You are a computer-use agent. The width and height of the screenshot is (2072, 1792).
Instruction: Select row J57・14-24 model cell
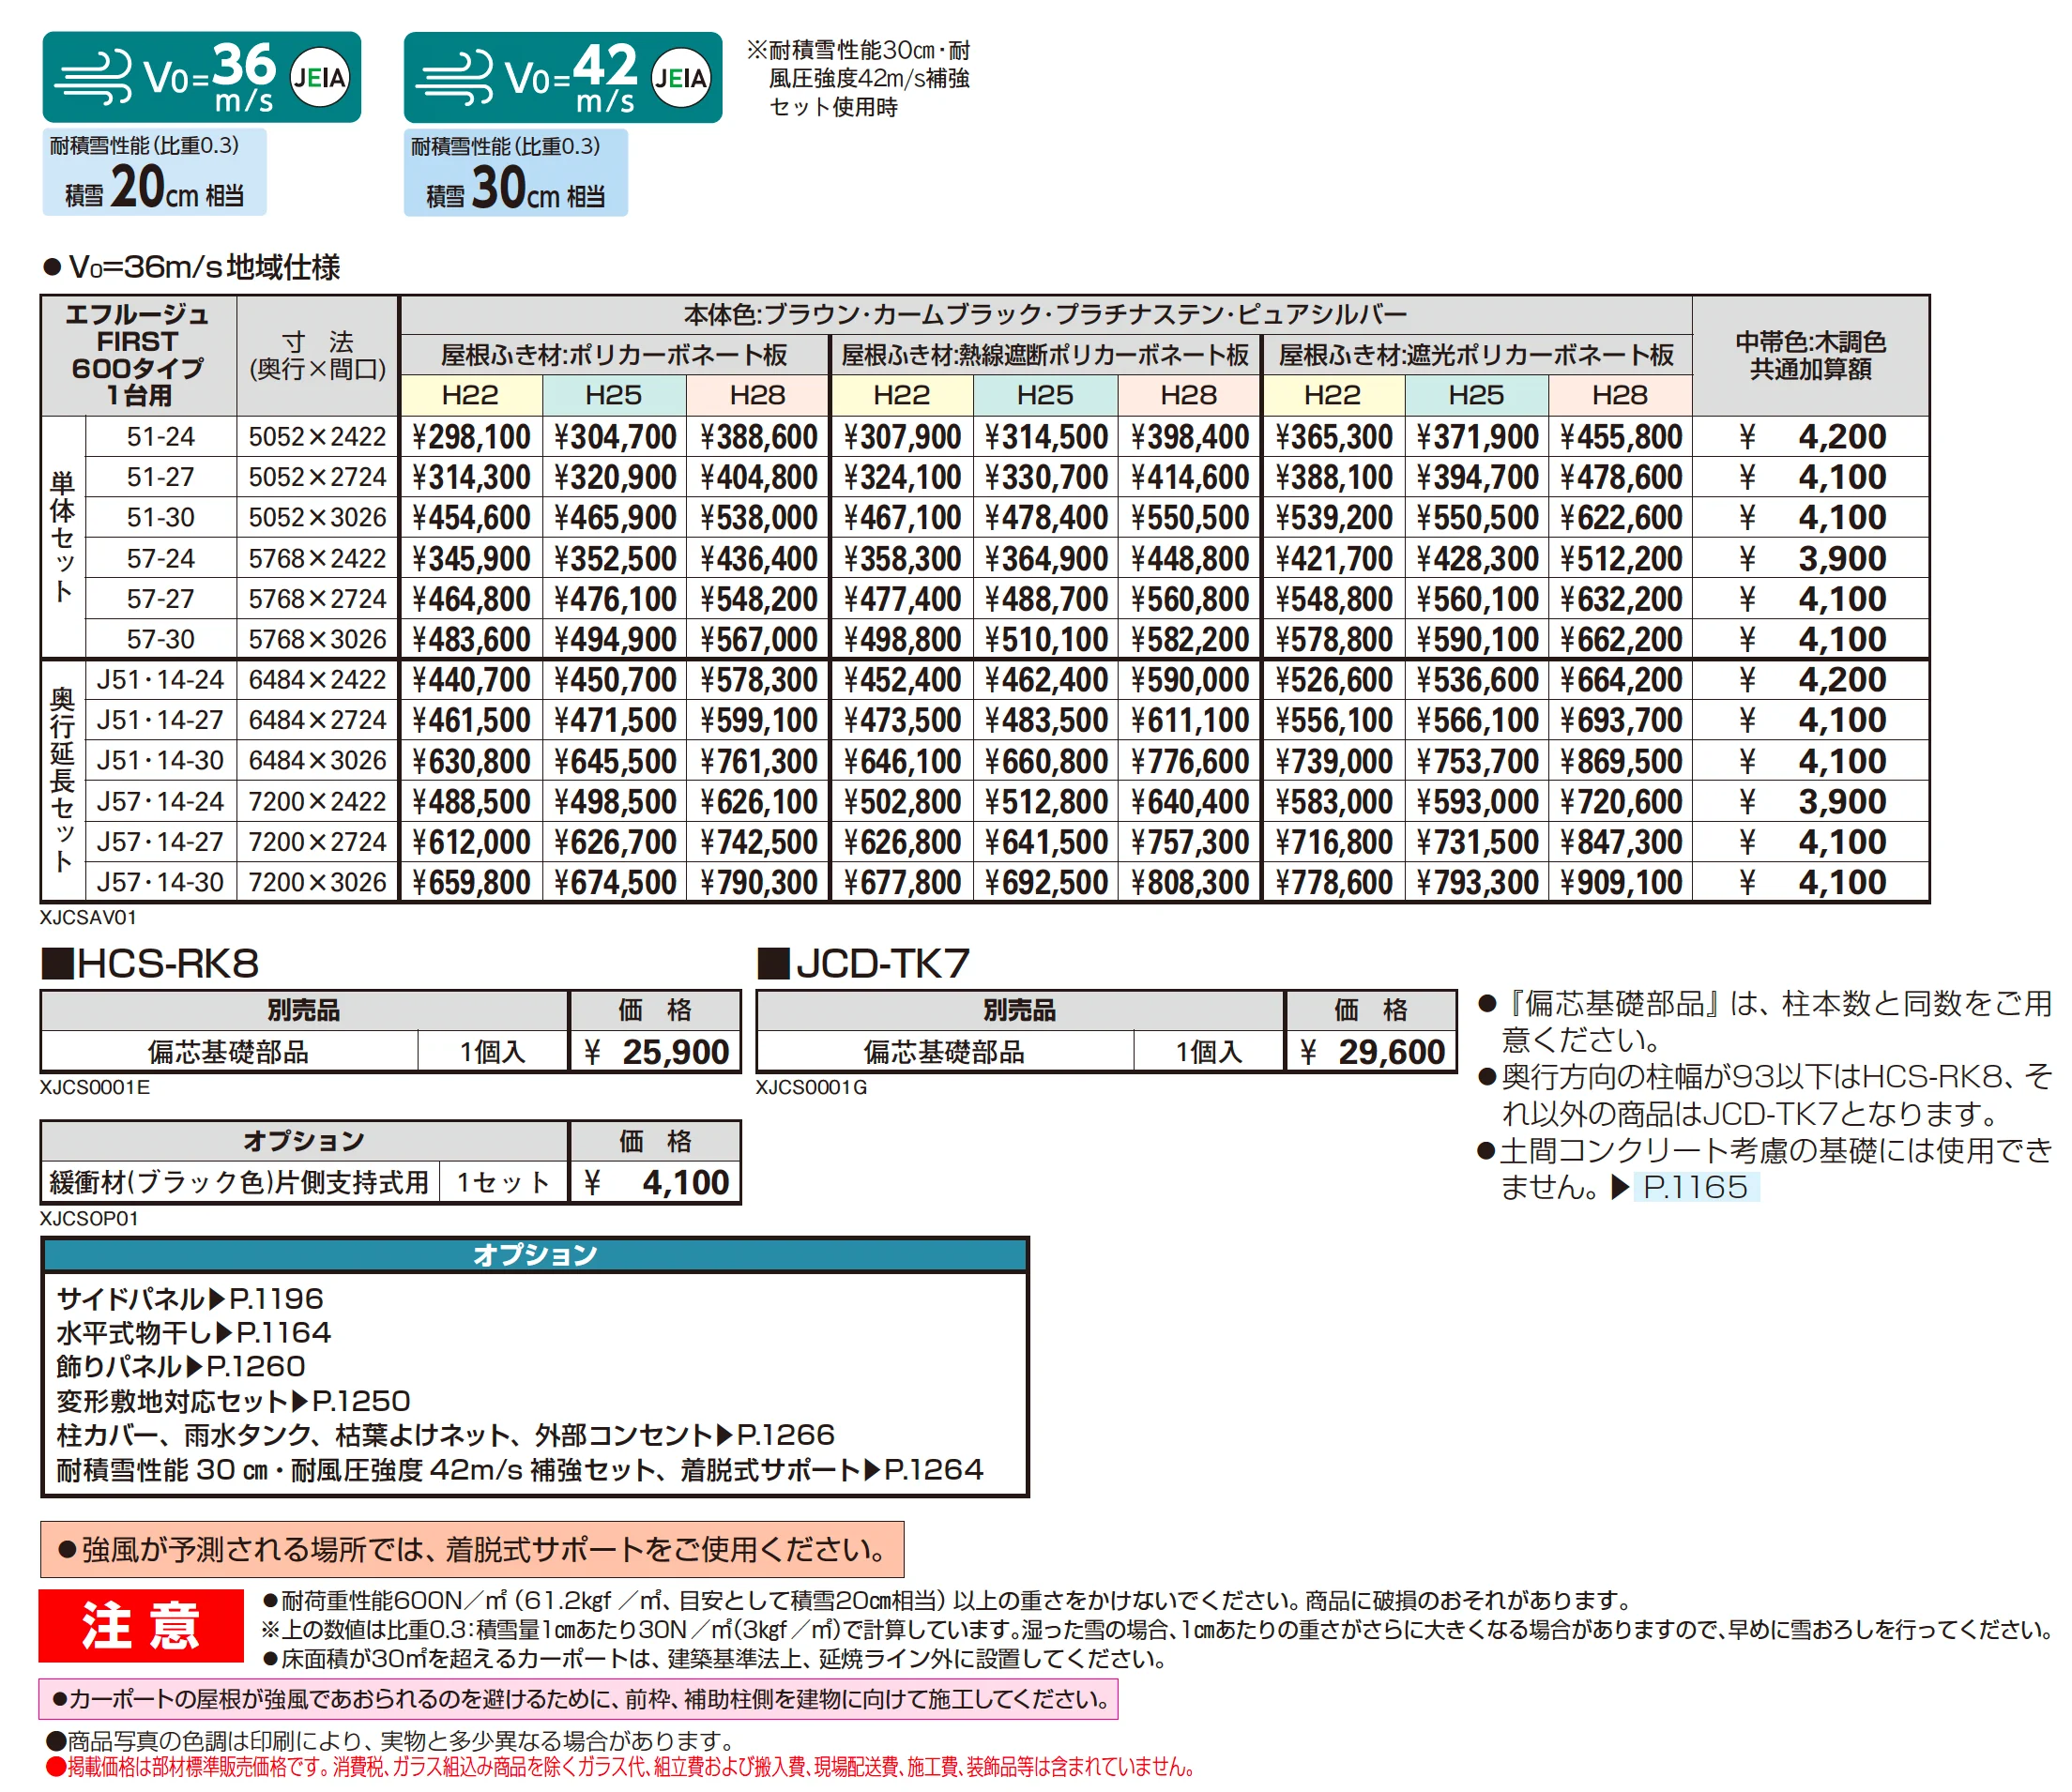tap(161, 801)
